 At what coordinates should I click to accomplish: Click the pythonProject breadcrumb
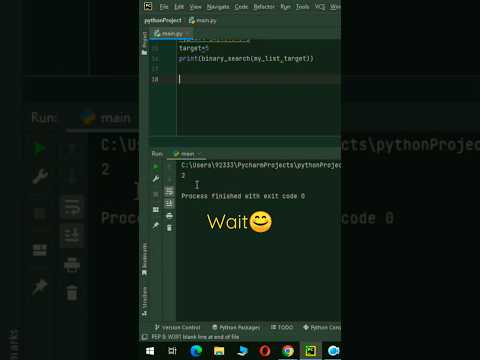163,20
